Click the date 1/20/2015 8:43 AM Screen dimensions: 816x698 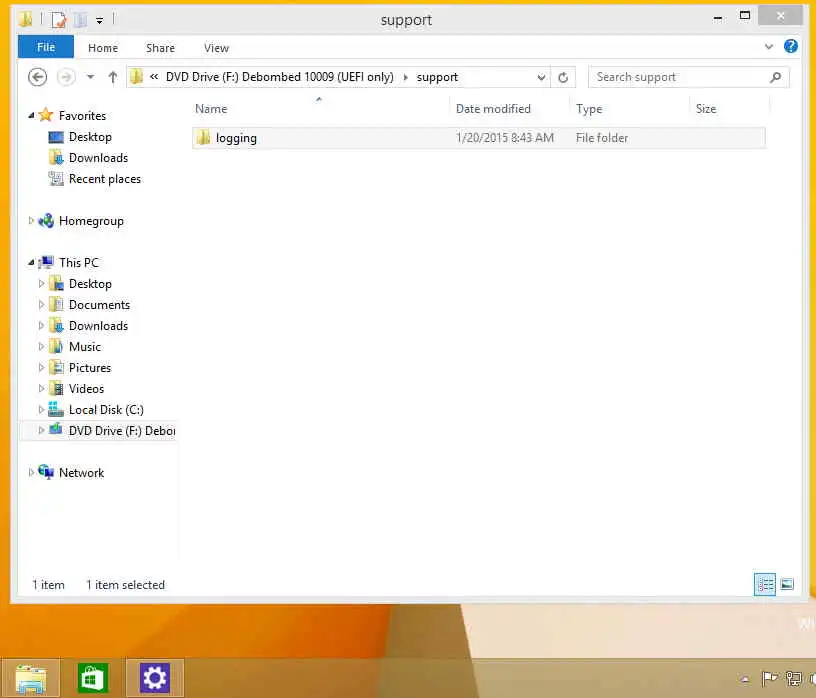(505, 138)
